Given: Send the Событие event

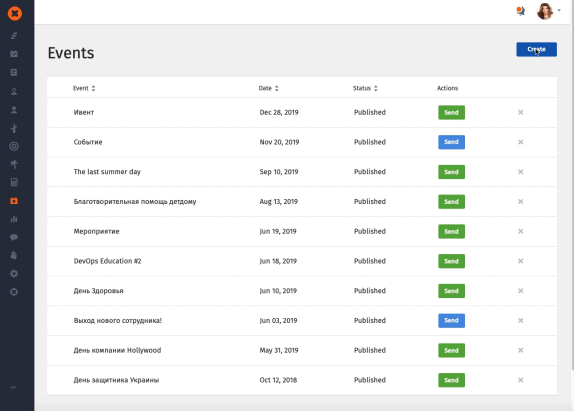Looking at the screenshot, I should pos(451,142).
